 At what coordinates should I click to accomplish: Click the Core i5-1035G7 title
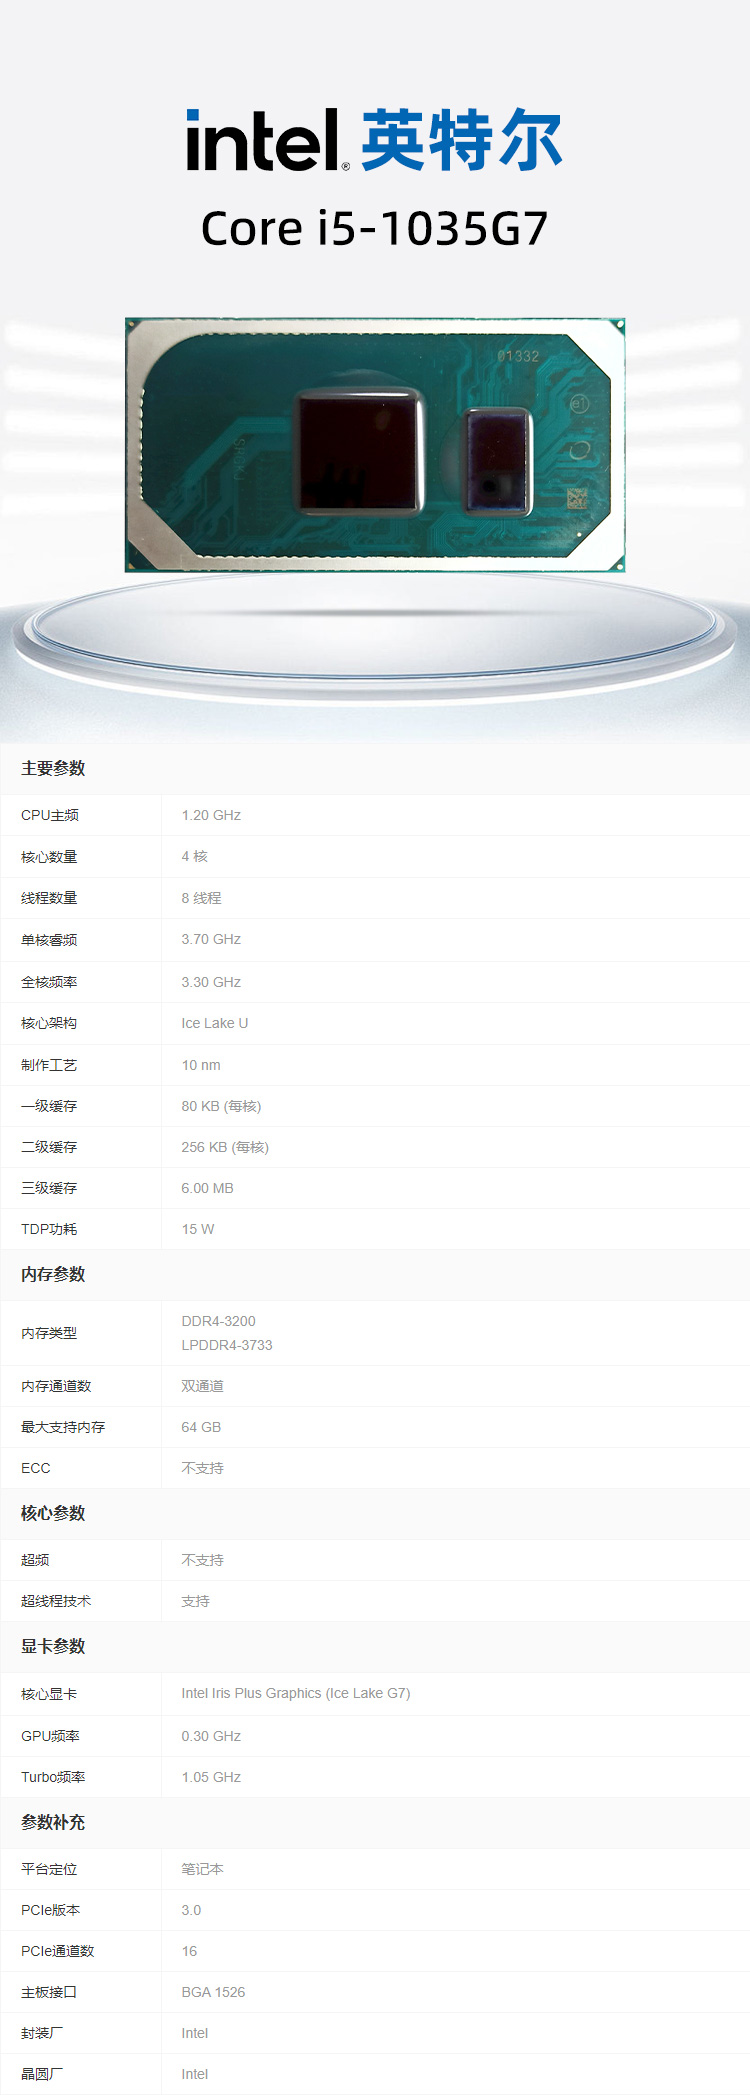(x=374, y=228)
